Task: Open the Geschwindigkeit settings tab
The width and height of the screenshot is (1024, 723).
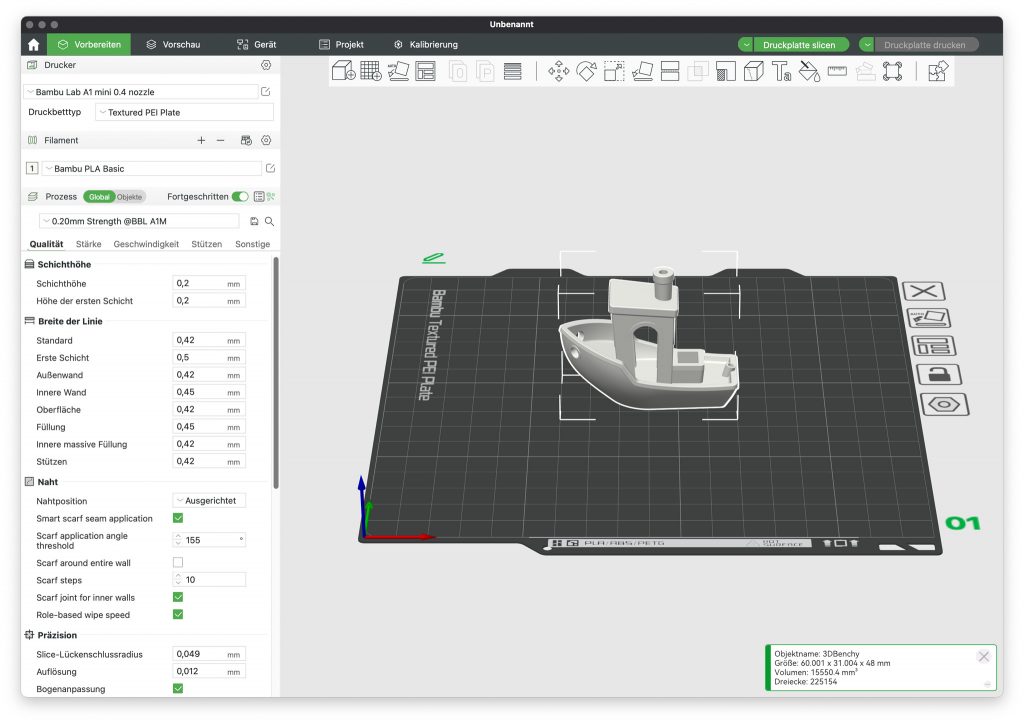Action: pyautogui.click(x=146, y=244)
